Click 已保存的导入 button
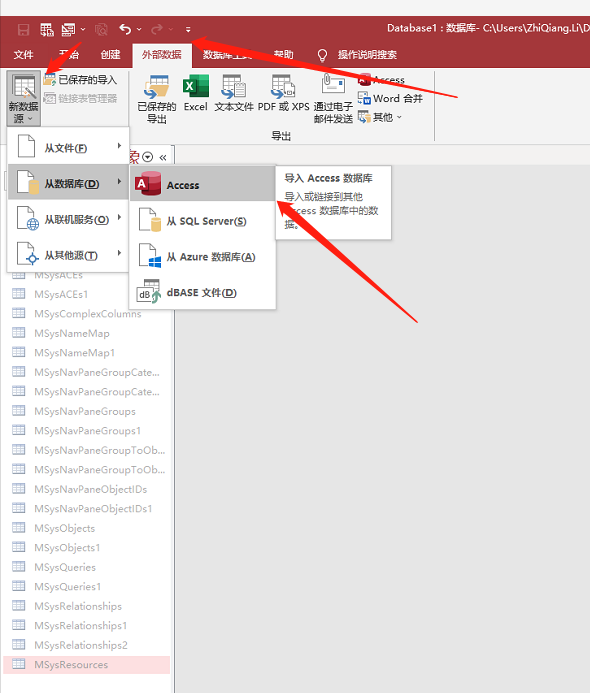The width and height of the screenshot is (590, 693). click(x=80, y=80)
